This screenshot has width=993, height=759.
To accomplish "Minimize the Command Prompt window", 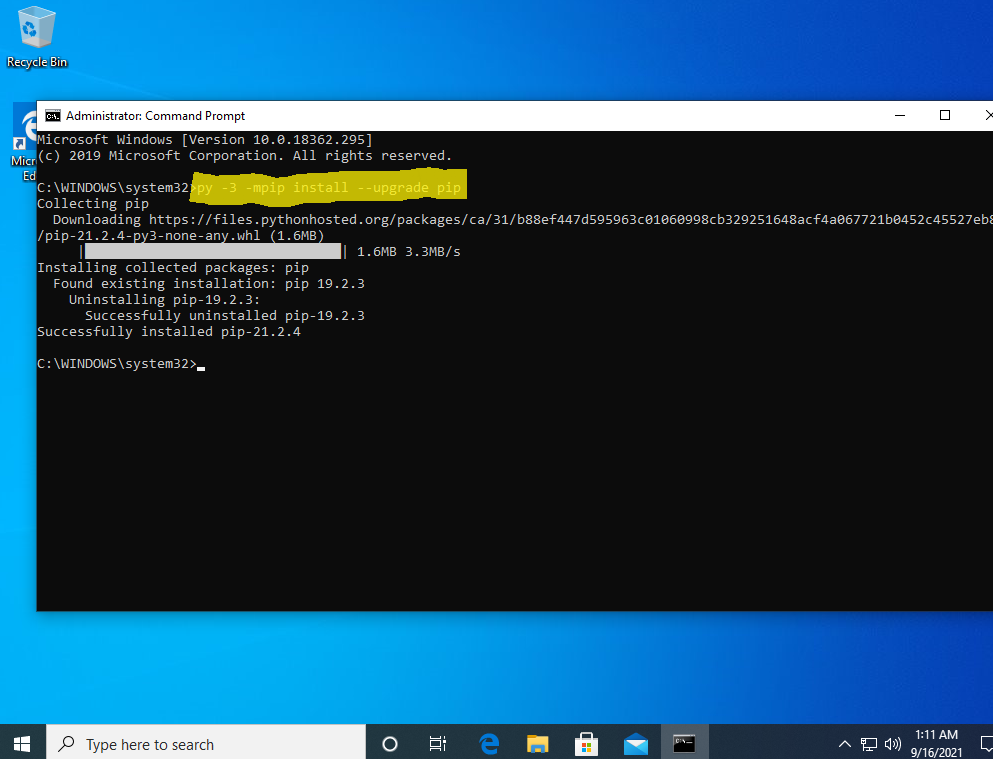I will [900, 115].
